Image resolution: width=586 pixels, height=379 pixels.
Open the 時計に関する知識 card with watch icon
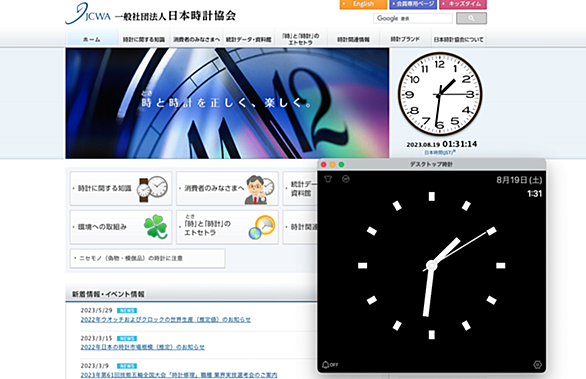pos(121,188)
